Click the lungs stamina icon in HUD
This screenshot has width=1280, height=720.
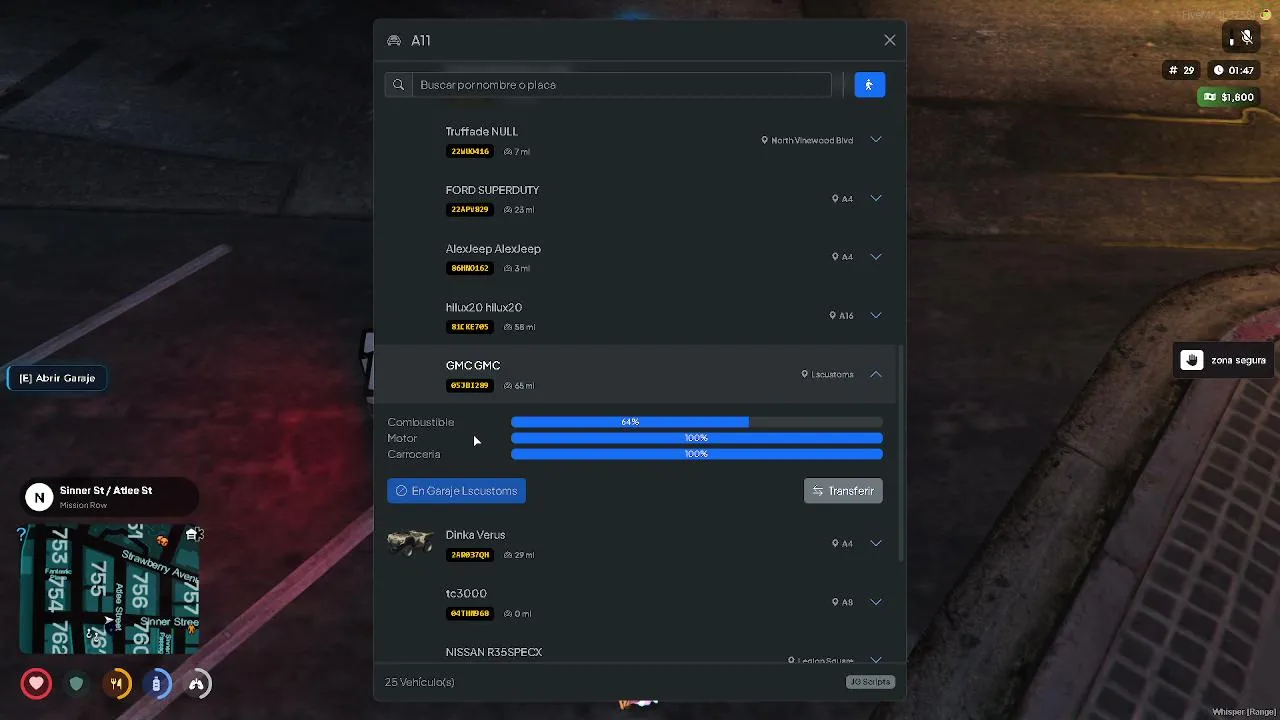(x=197, y=684)
